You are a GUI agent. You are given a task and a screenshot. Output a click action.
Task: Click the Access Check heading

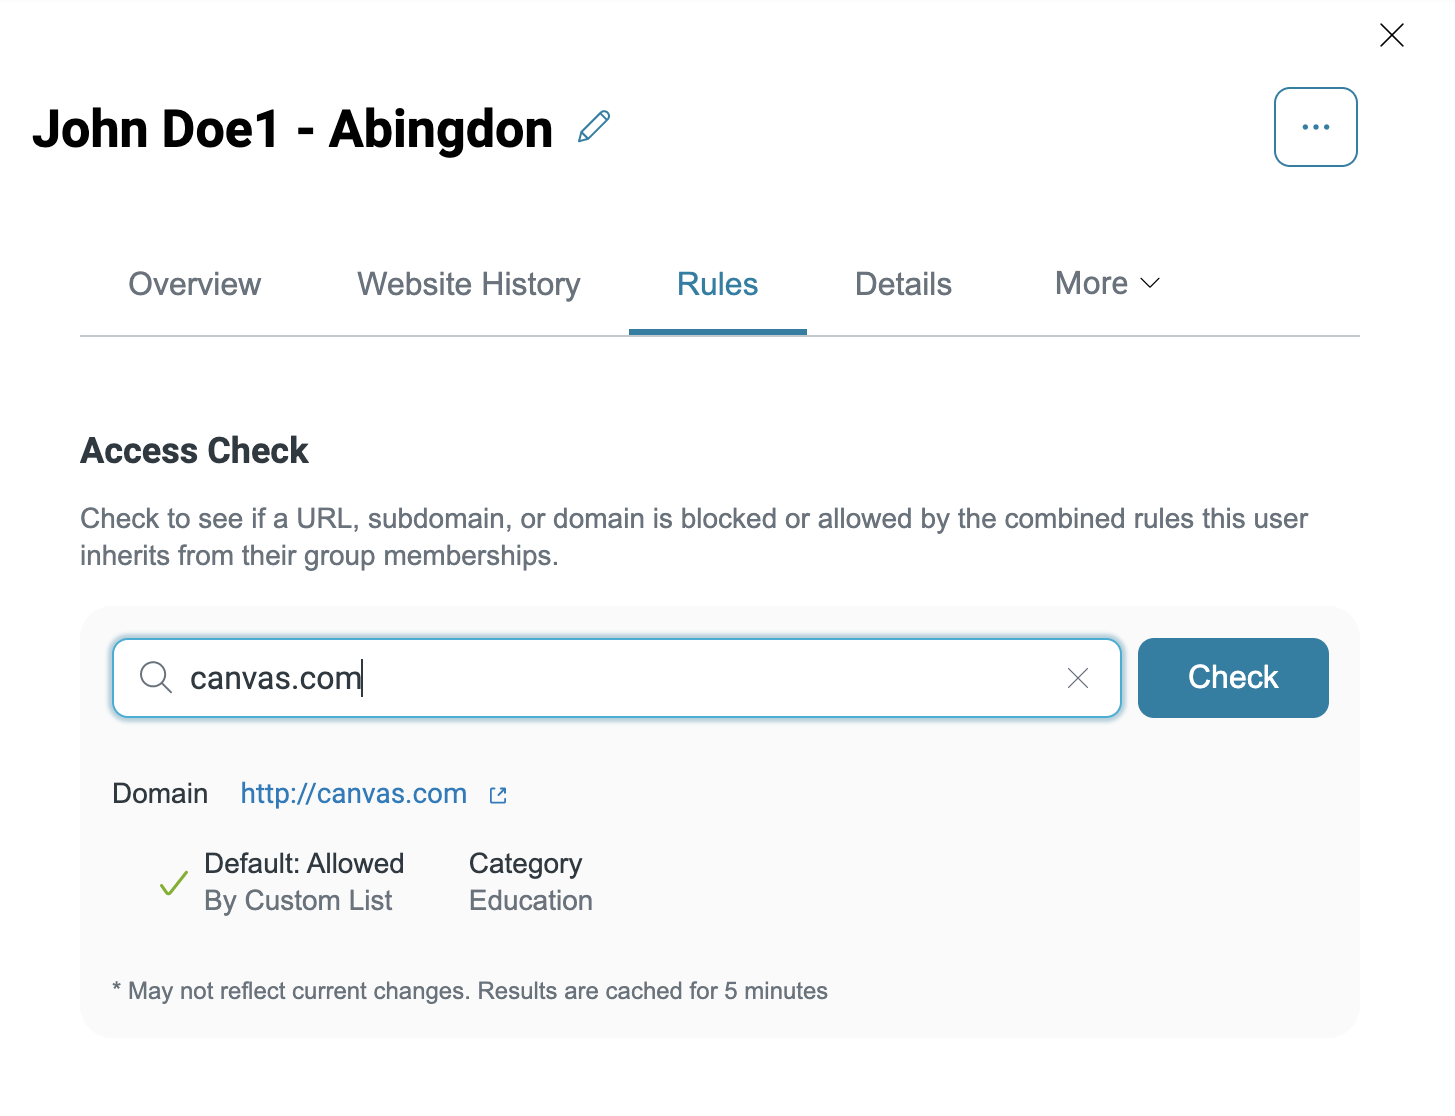194,451
